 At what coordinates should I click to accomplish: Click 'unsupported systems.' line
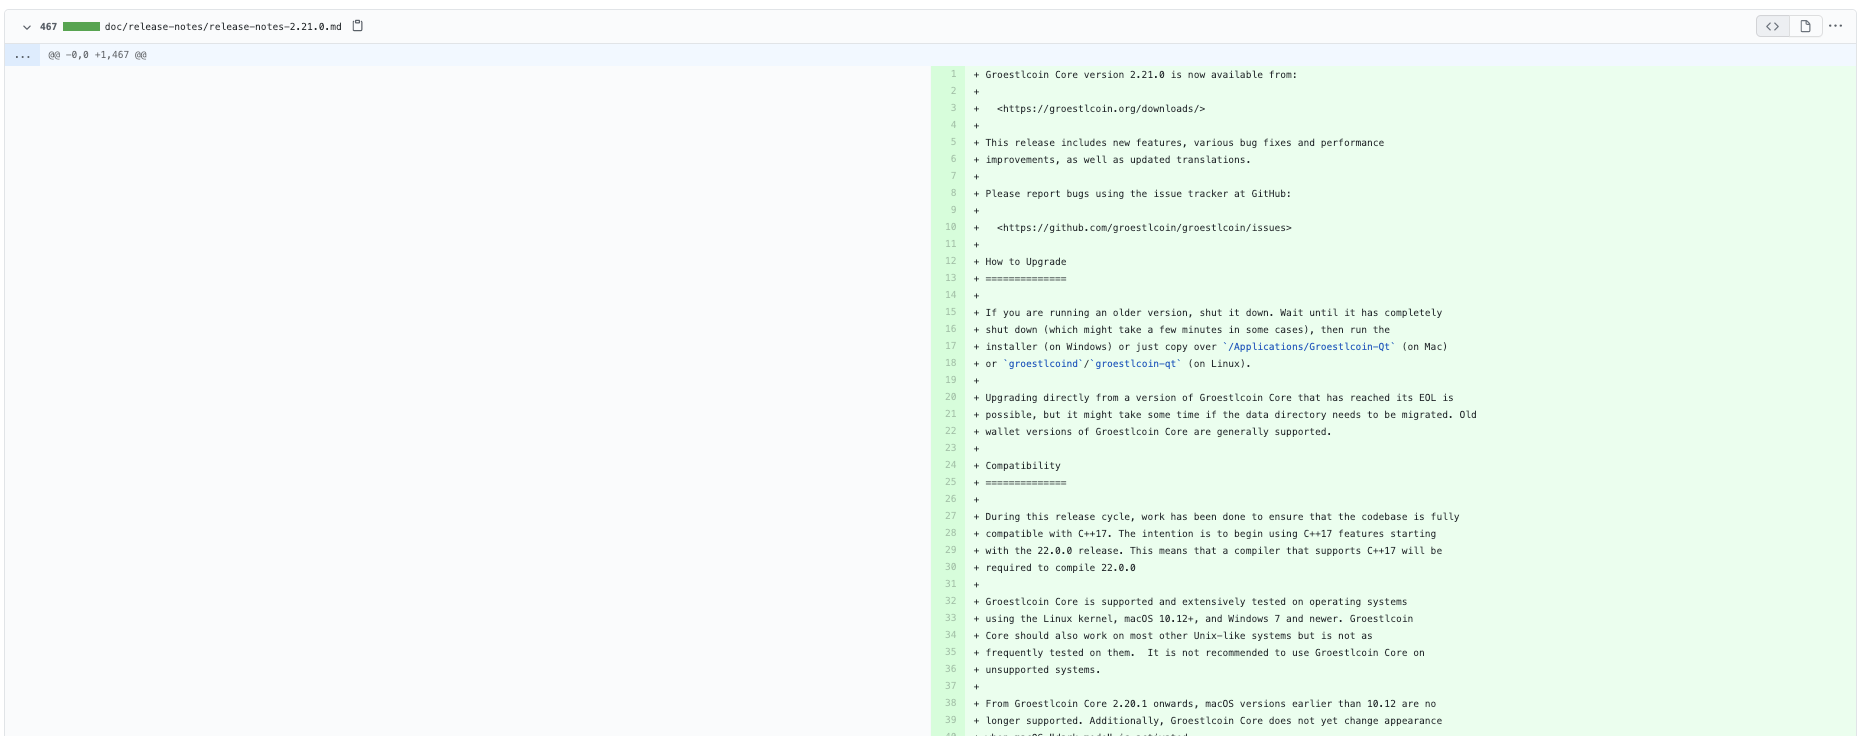pos(1043,670)
